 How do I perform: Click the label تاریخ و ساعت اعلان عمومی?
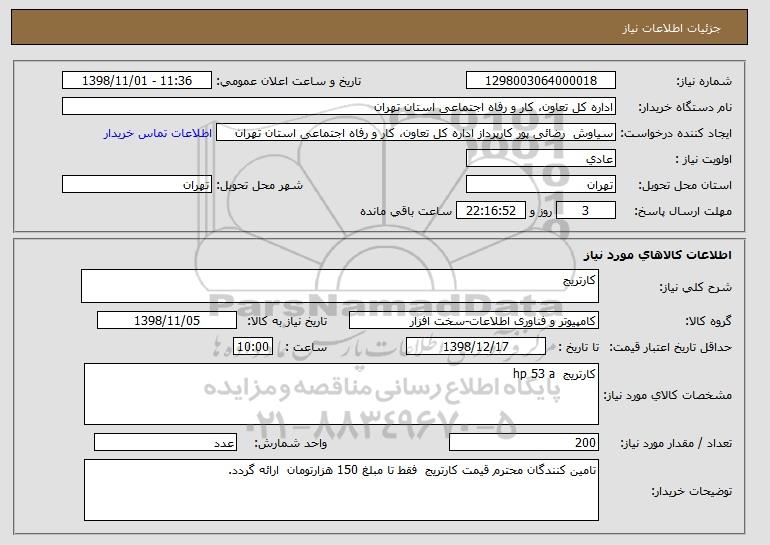[x=289, y=81]
